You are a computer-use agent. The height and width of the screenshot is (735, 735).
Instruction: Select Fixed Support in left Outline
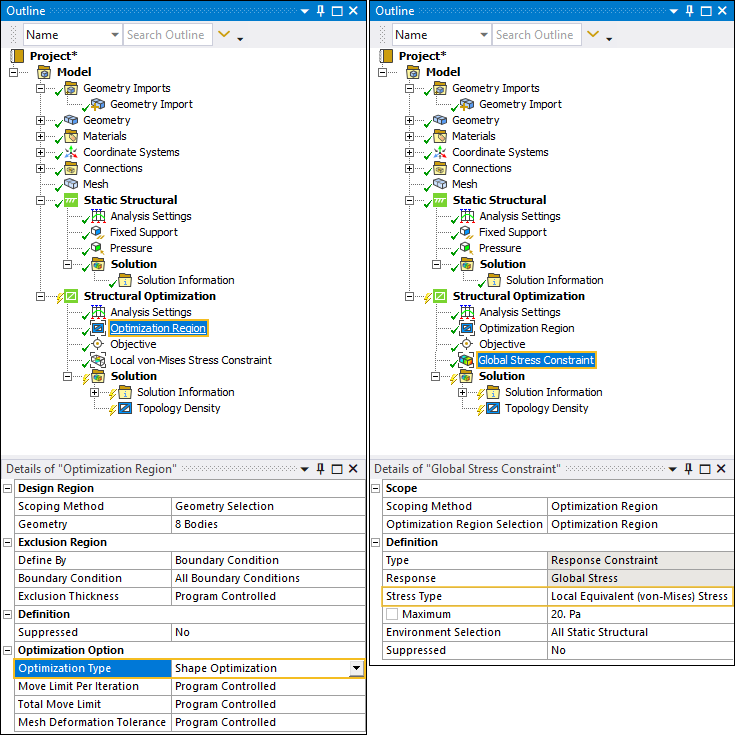coord(144,232)
